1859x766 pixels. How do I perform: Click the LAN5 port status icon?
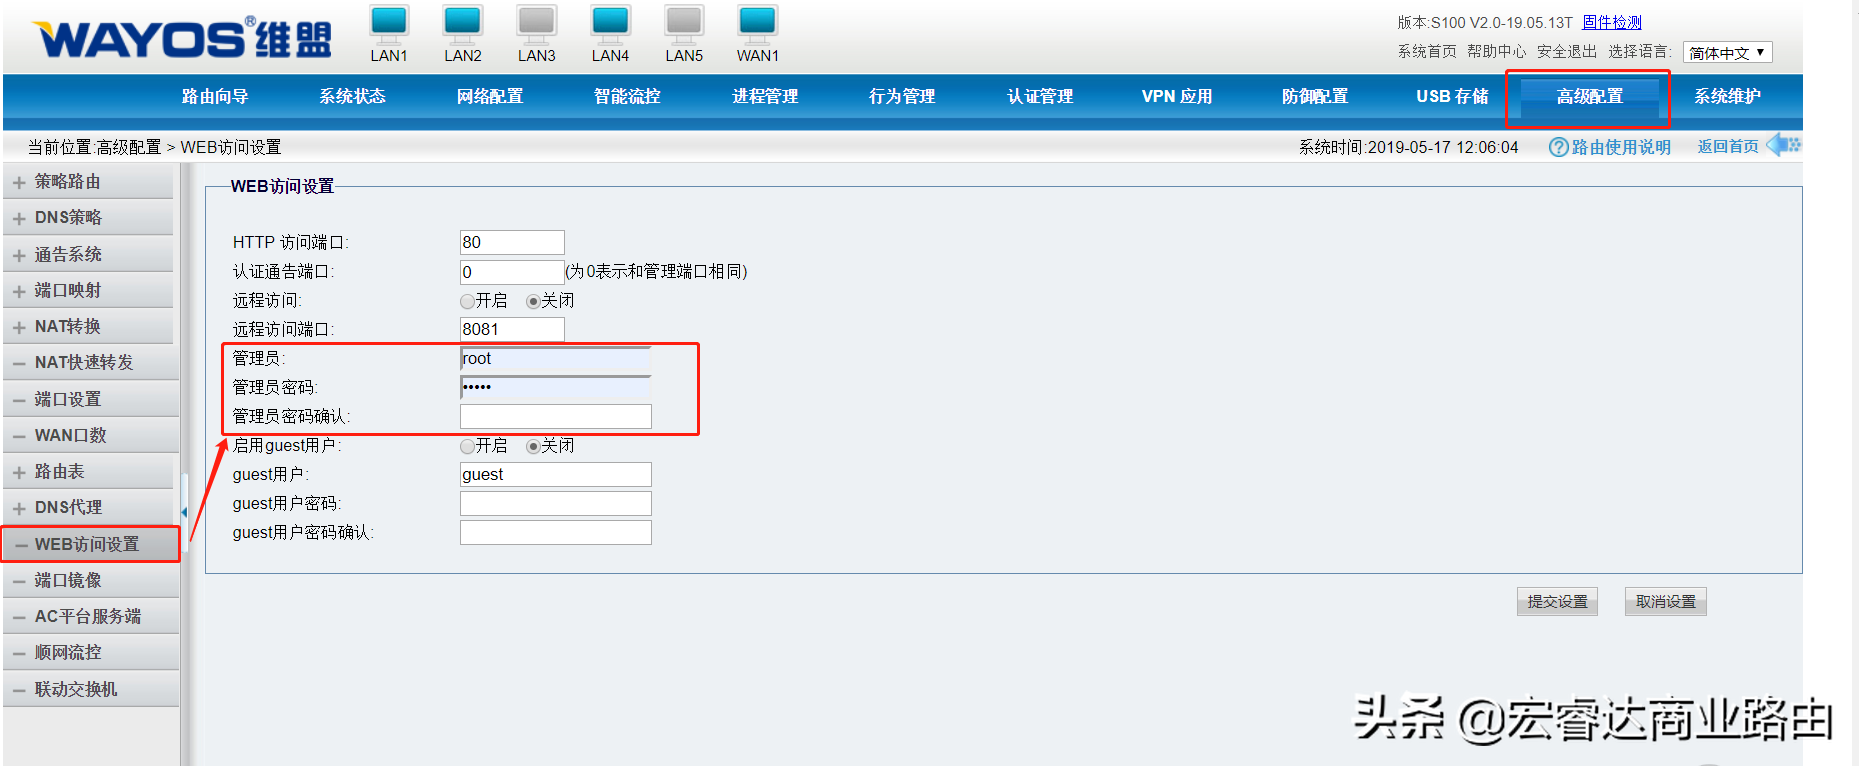coord(684,23)
